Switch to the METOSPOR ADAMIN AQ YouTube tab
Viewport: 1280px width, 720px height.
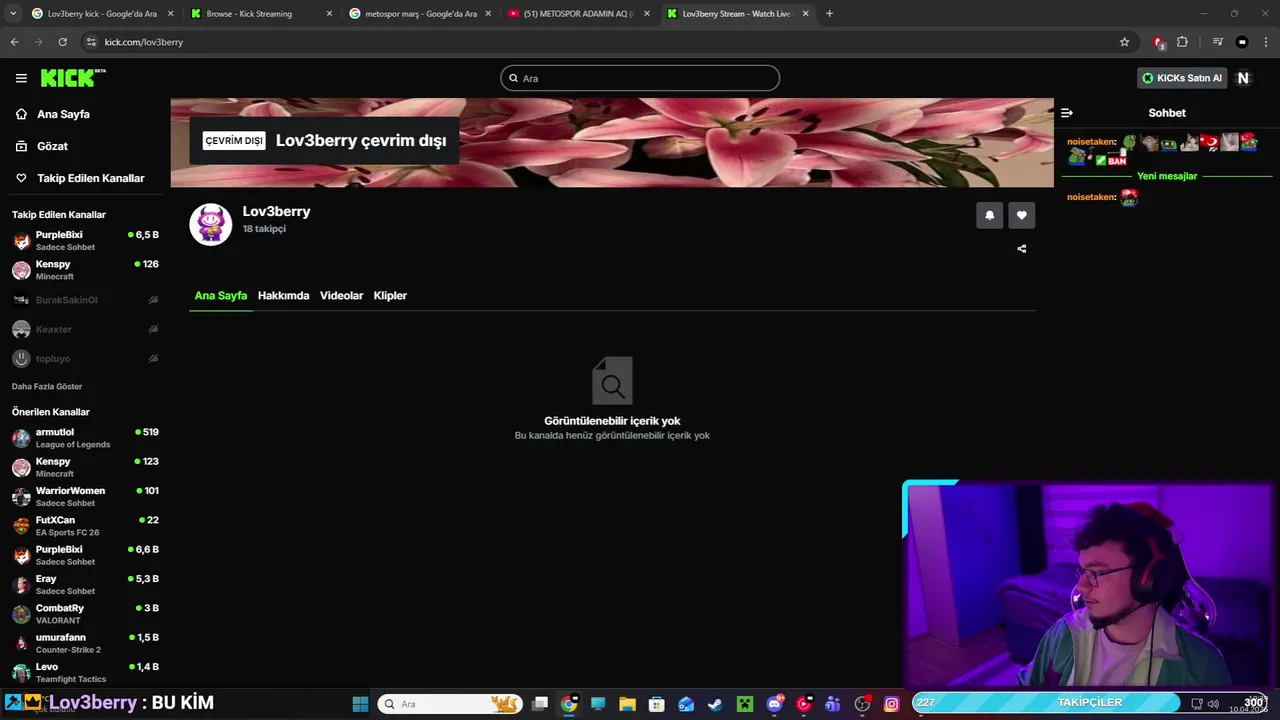[x=579, y=14]
